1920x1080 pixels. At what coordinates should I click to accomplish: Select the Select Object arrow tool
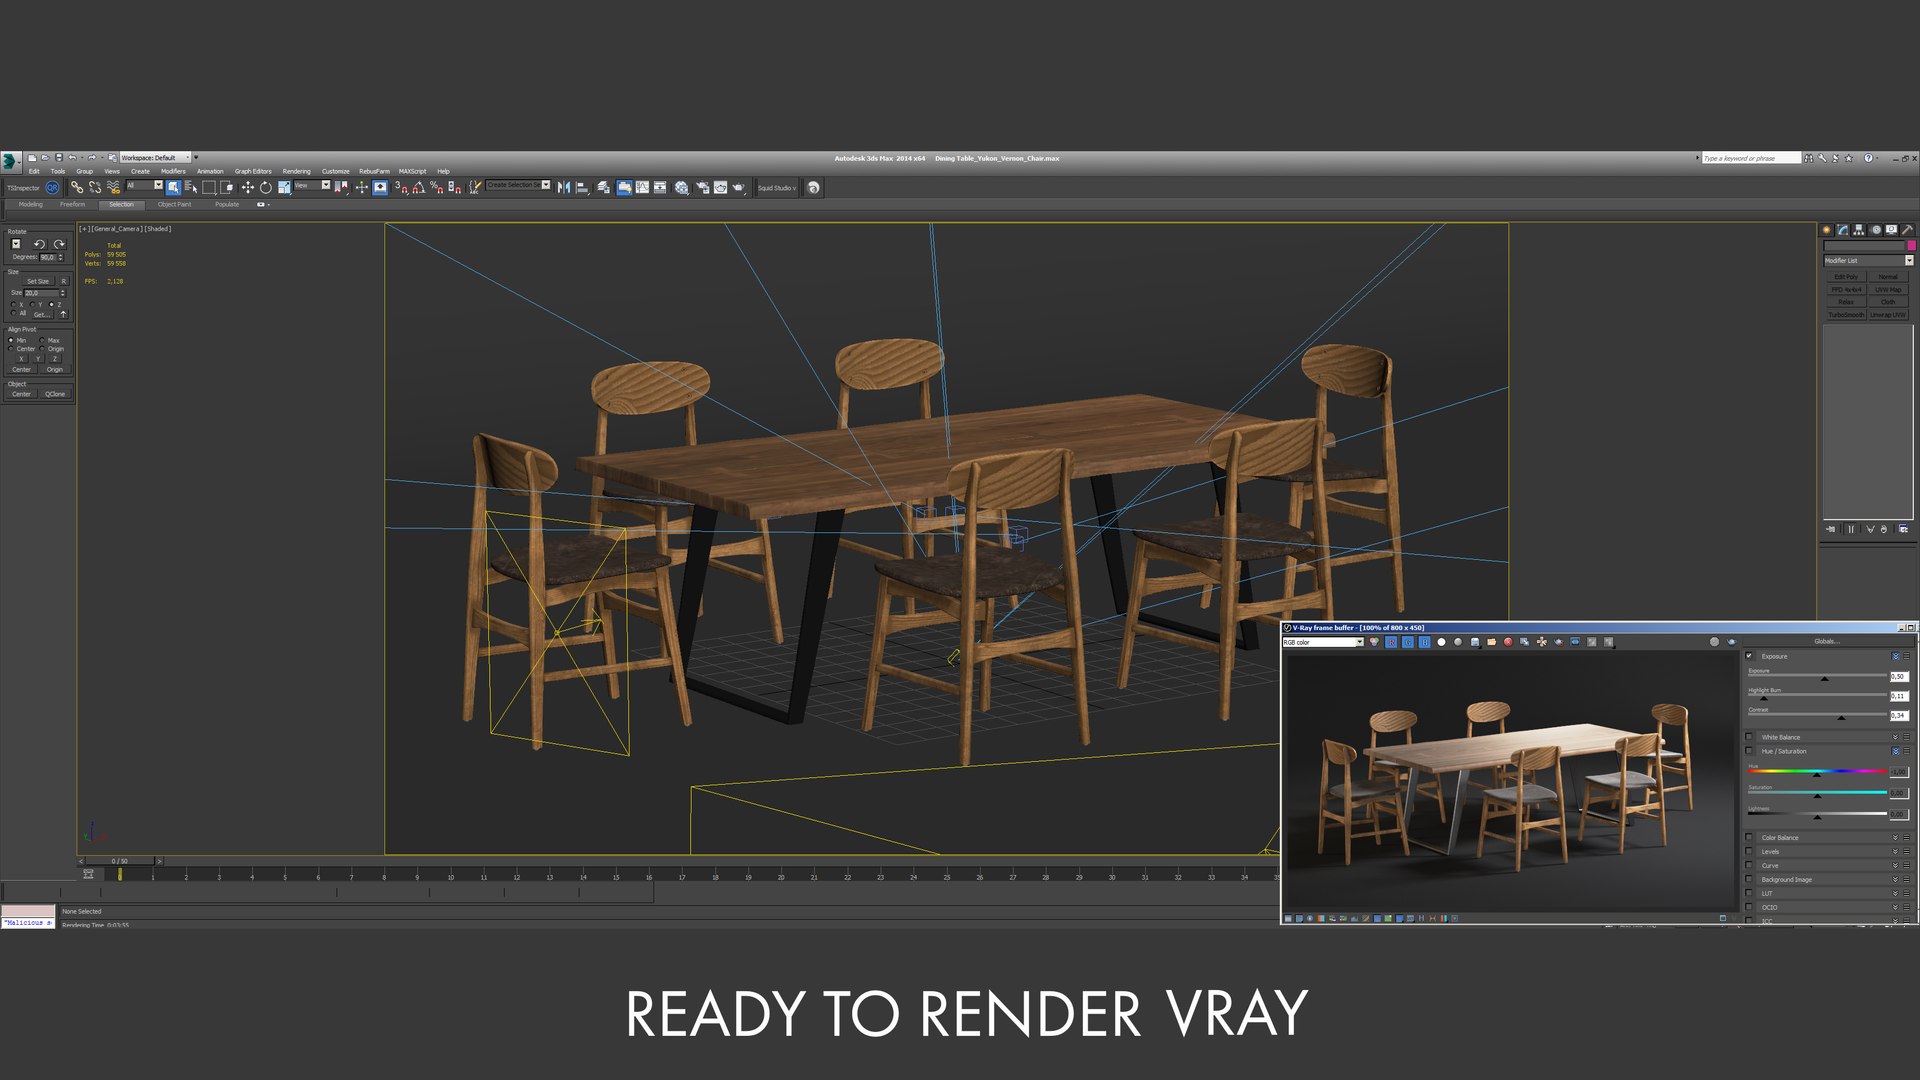pos(173,187)
